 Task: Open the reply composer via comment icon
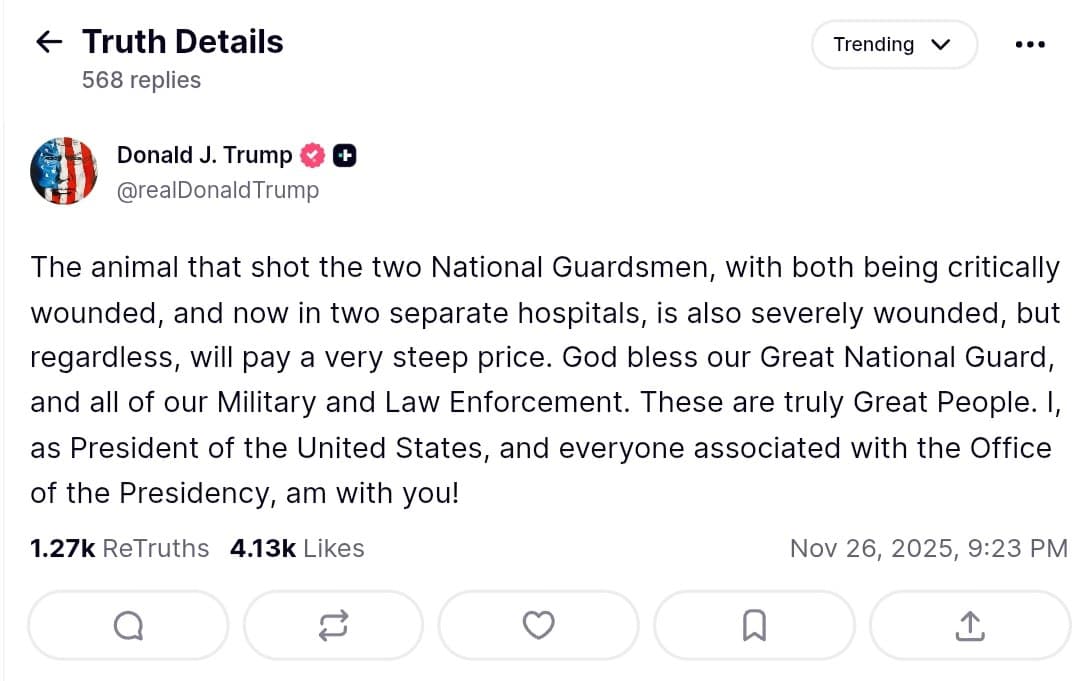pyautogui.click(x=127, y=625)
